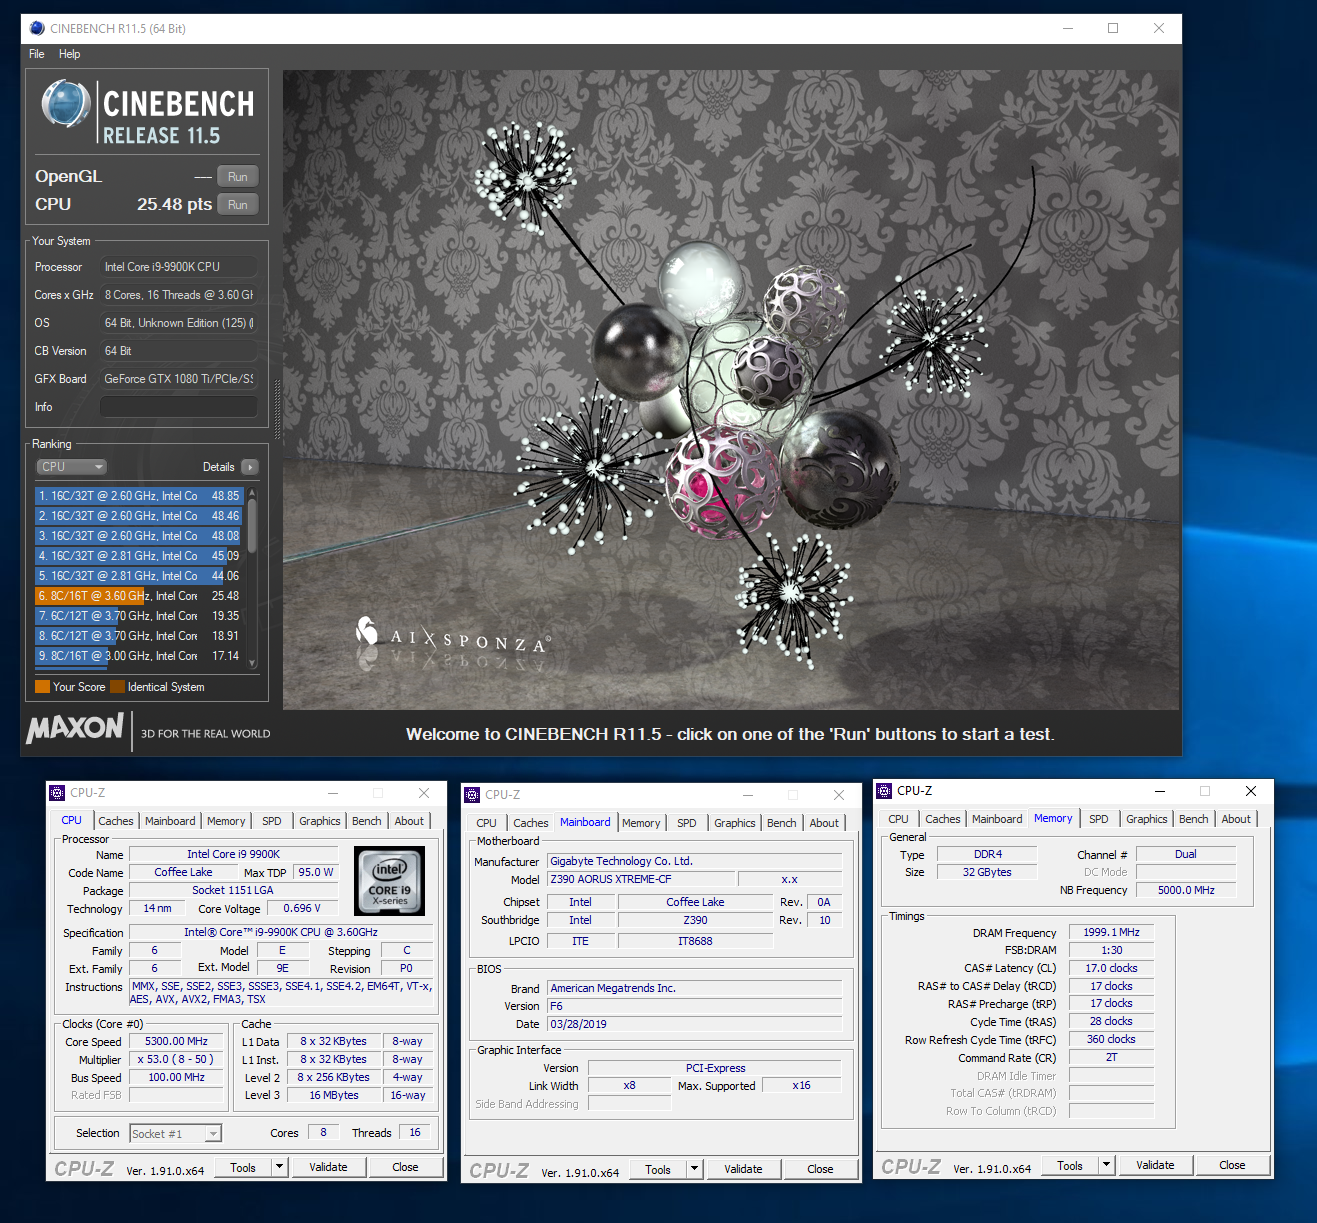Switch to Caches tab in right CPU-Z window
1317x1223 pixels.
tap(943, 819)
